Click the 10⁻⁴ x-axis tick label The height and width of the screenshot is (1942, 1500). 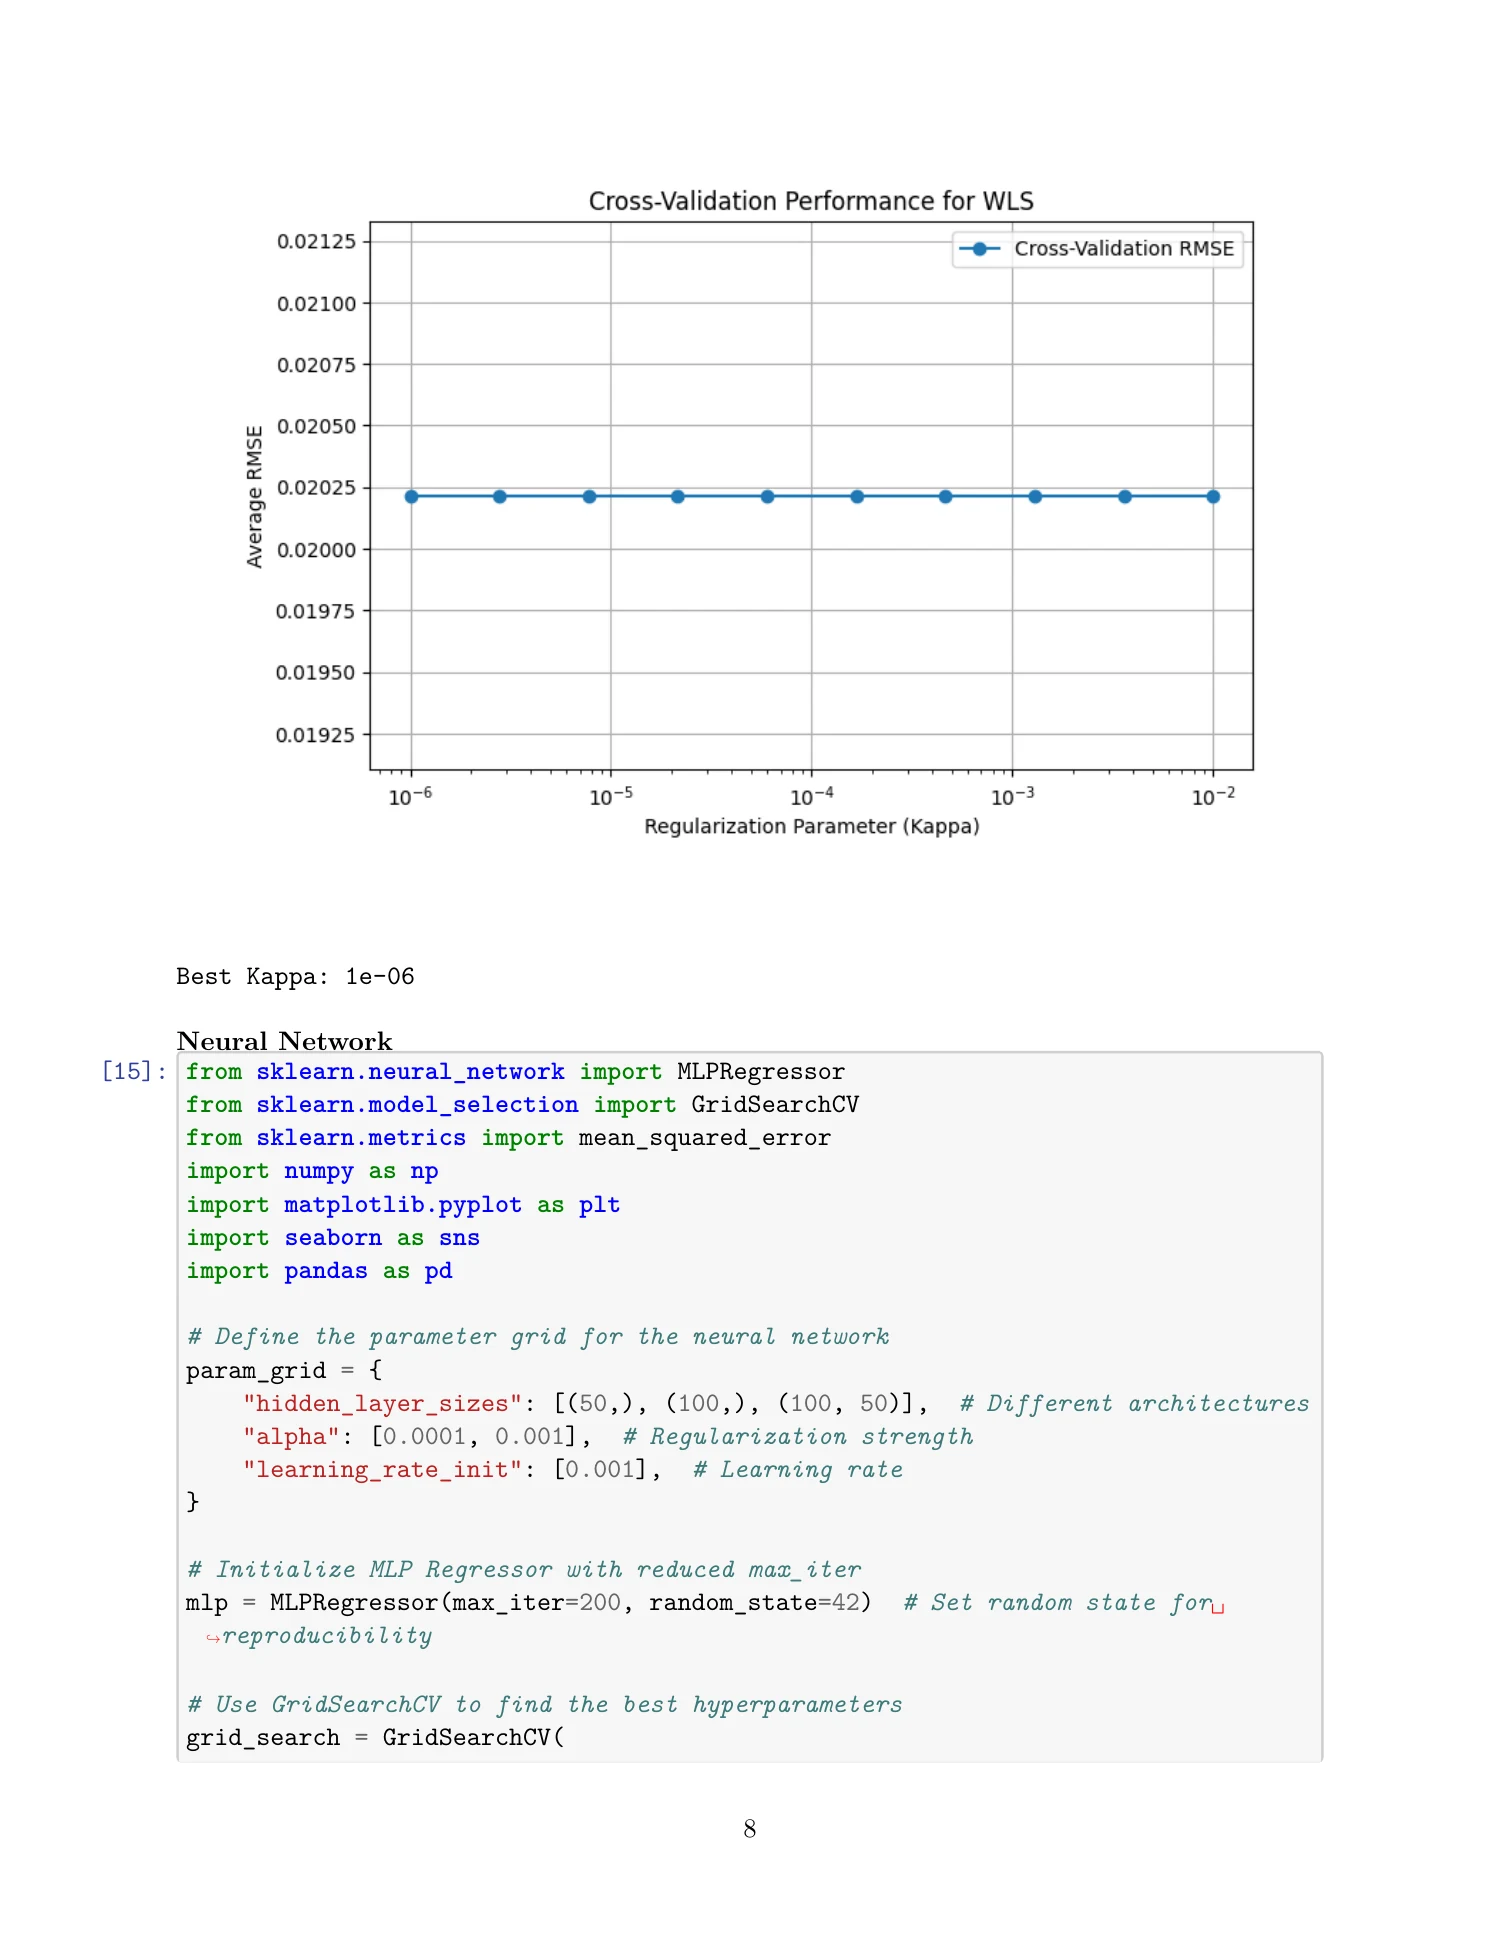click(812, 796)
